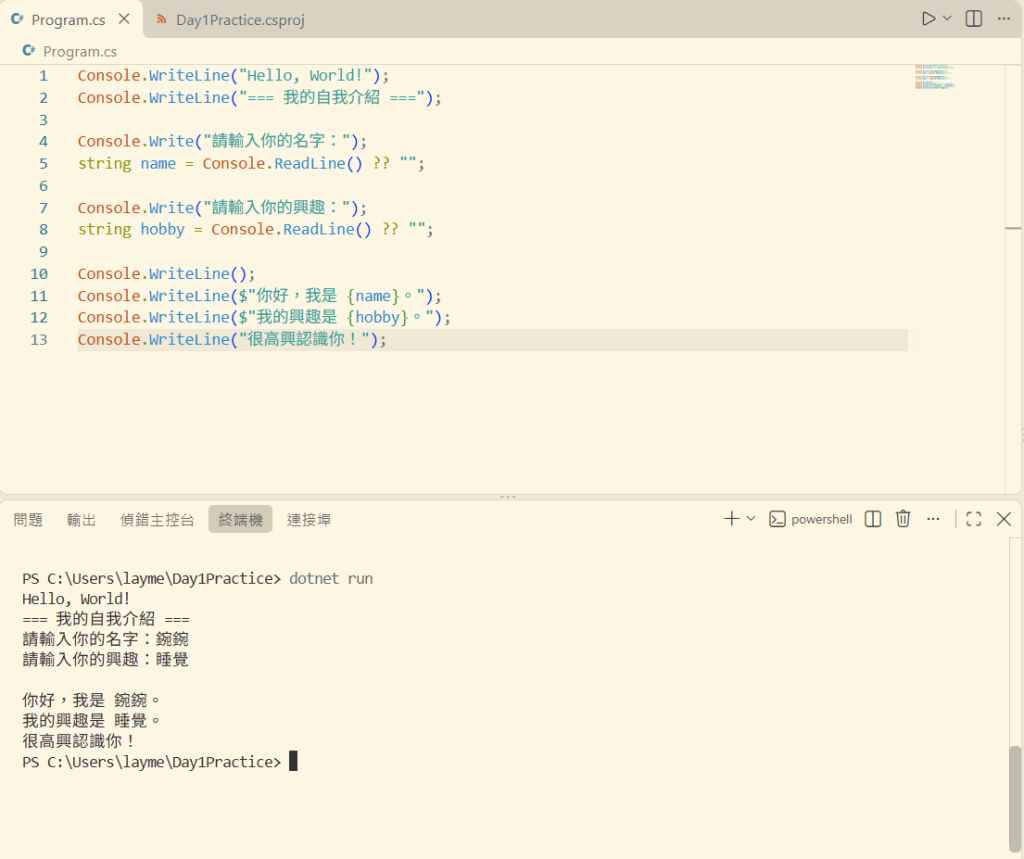Screen dimensions: 1024x859
Task: Click the terminal vertical scrollbar thumb
Action: (1015, 800)
